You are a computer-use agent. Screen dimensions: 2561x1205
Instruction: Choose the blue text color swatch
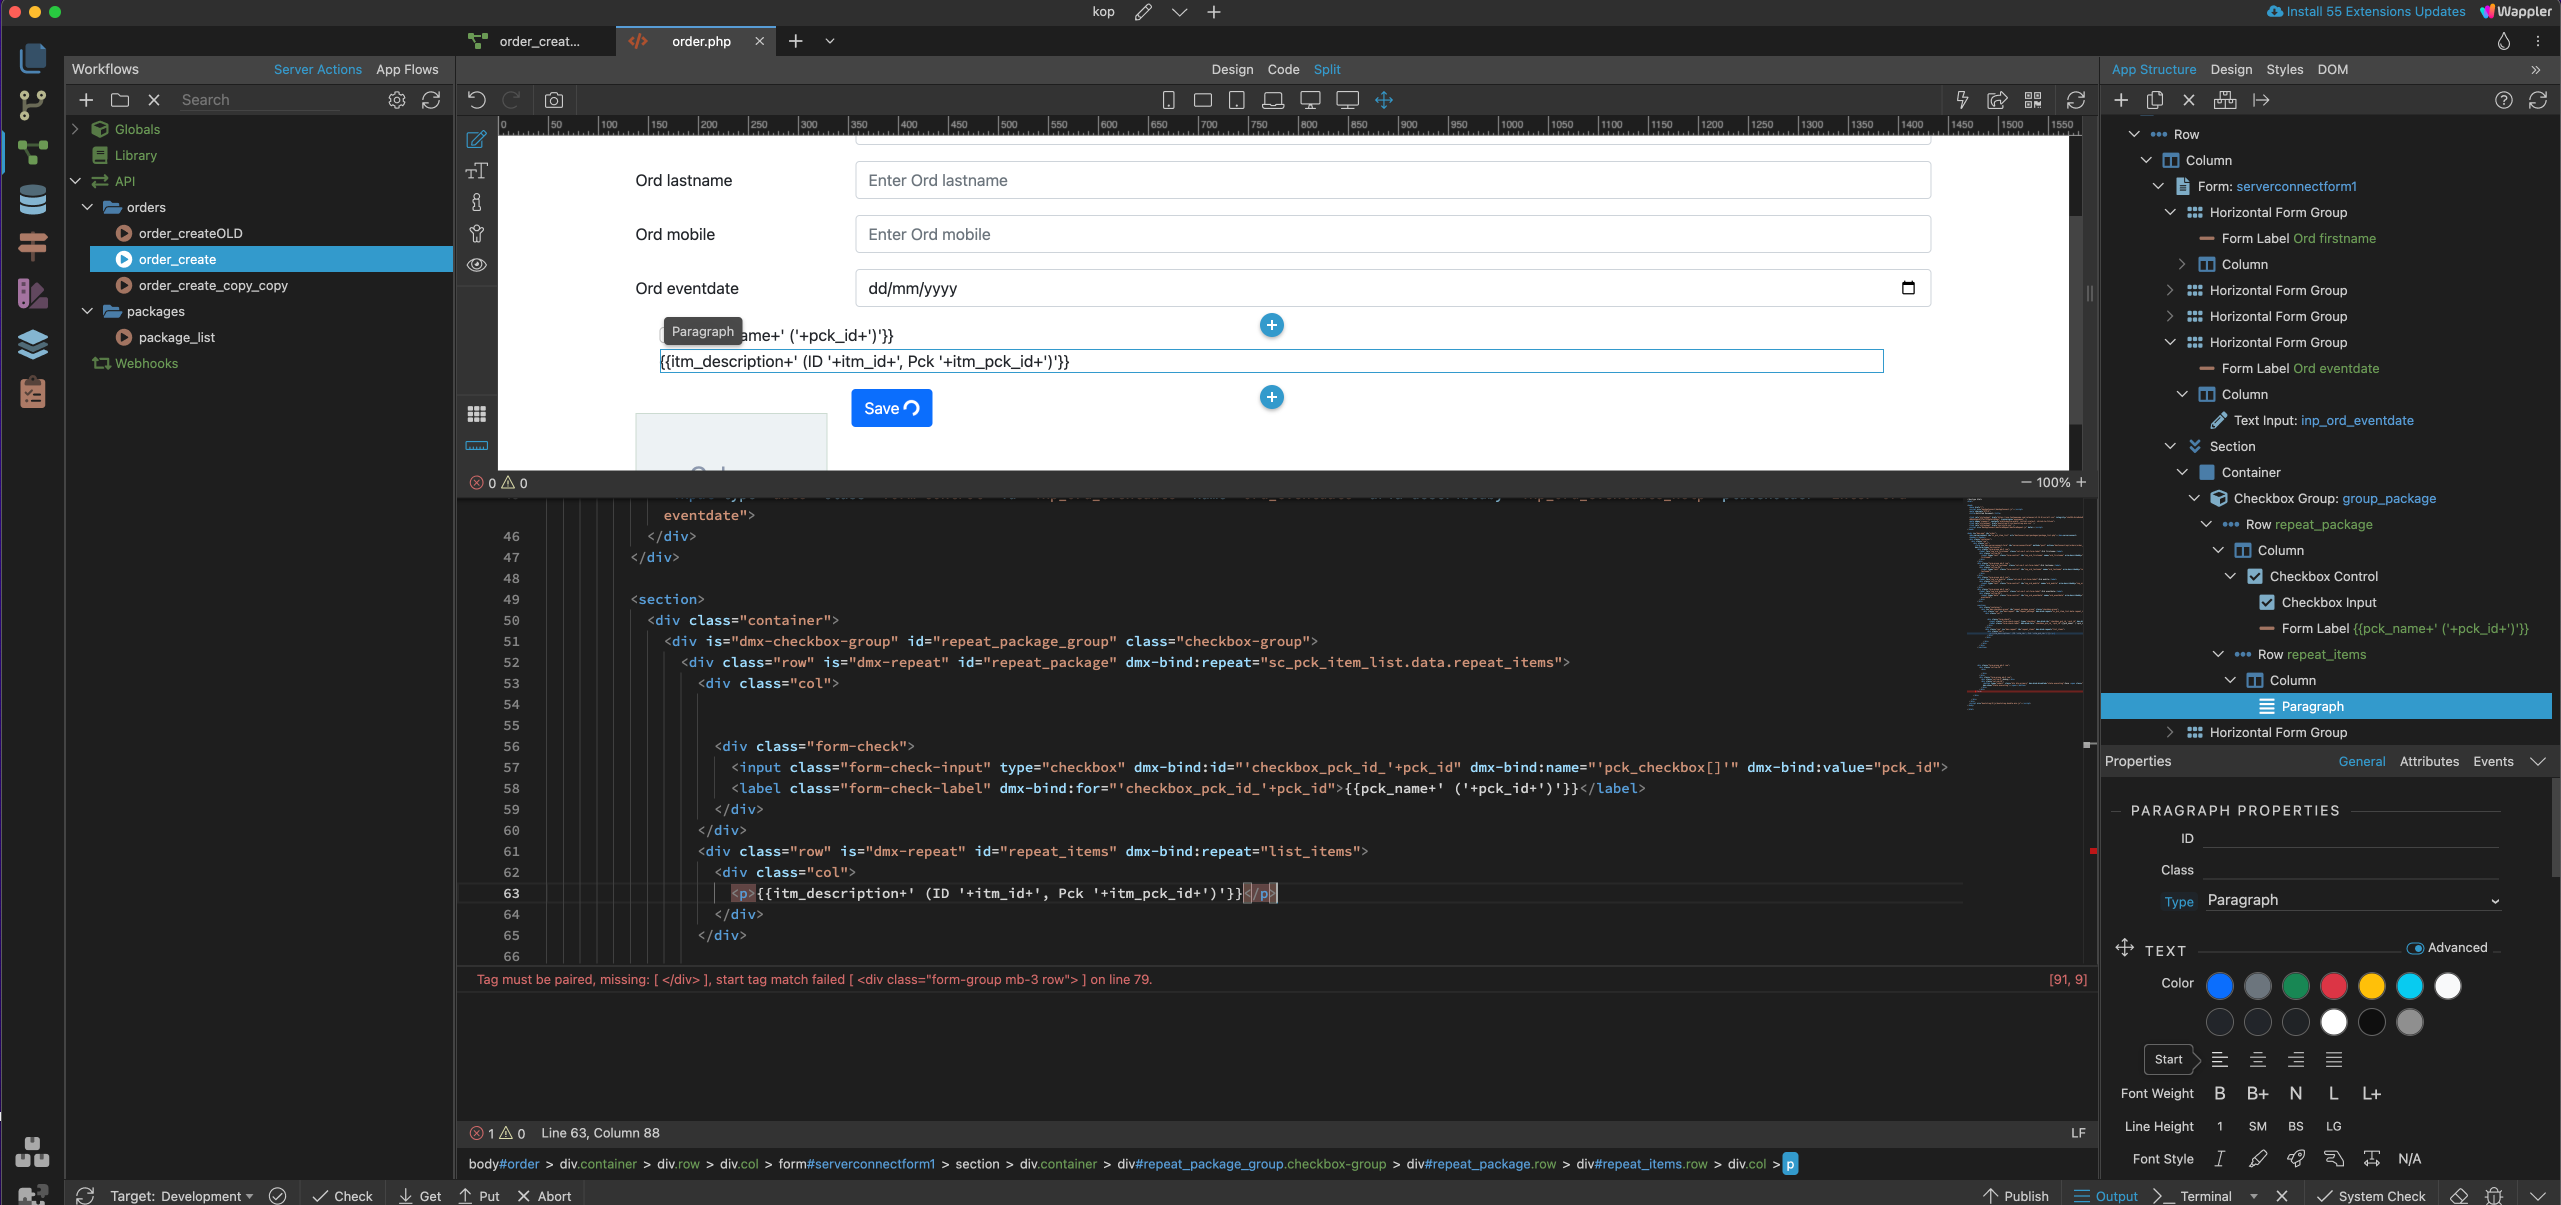click(x=2220, y=987)
